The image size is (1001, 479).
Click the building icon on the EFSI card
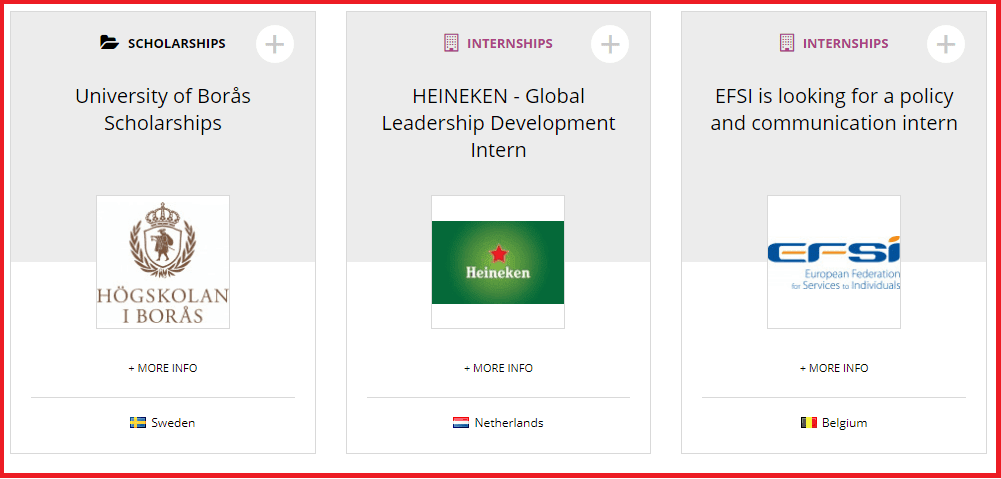point(786,43)
